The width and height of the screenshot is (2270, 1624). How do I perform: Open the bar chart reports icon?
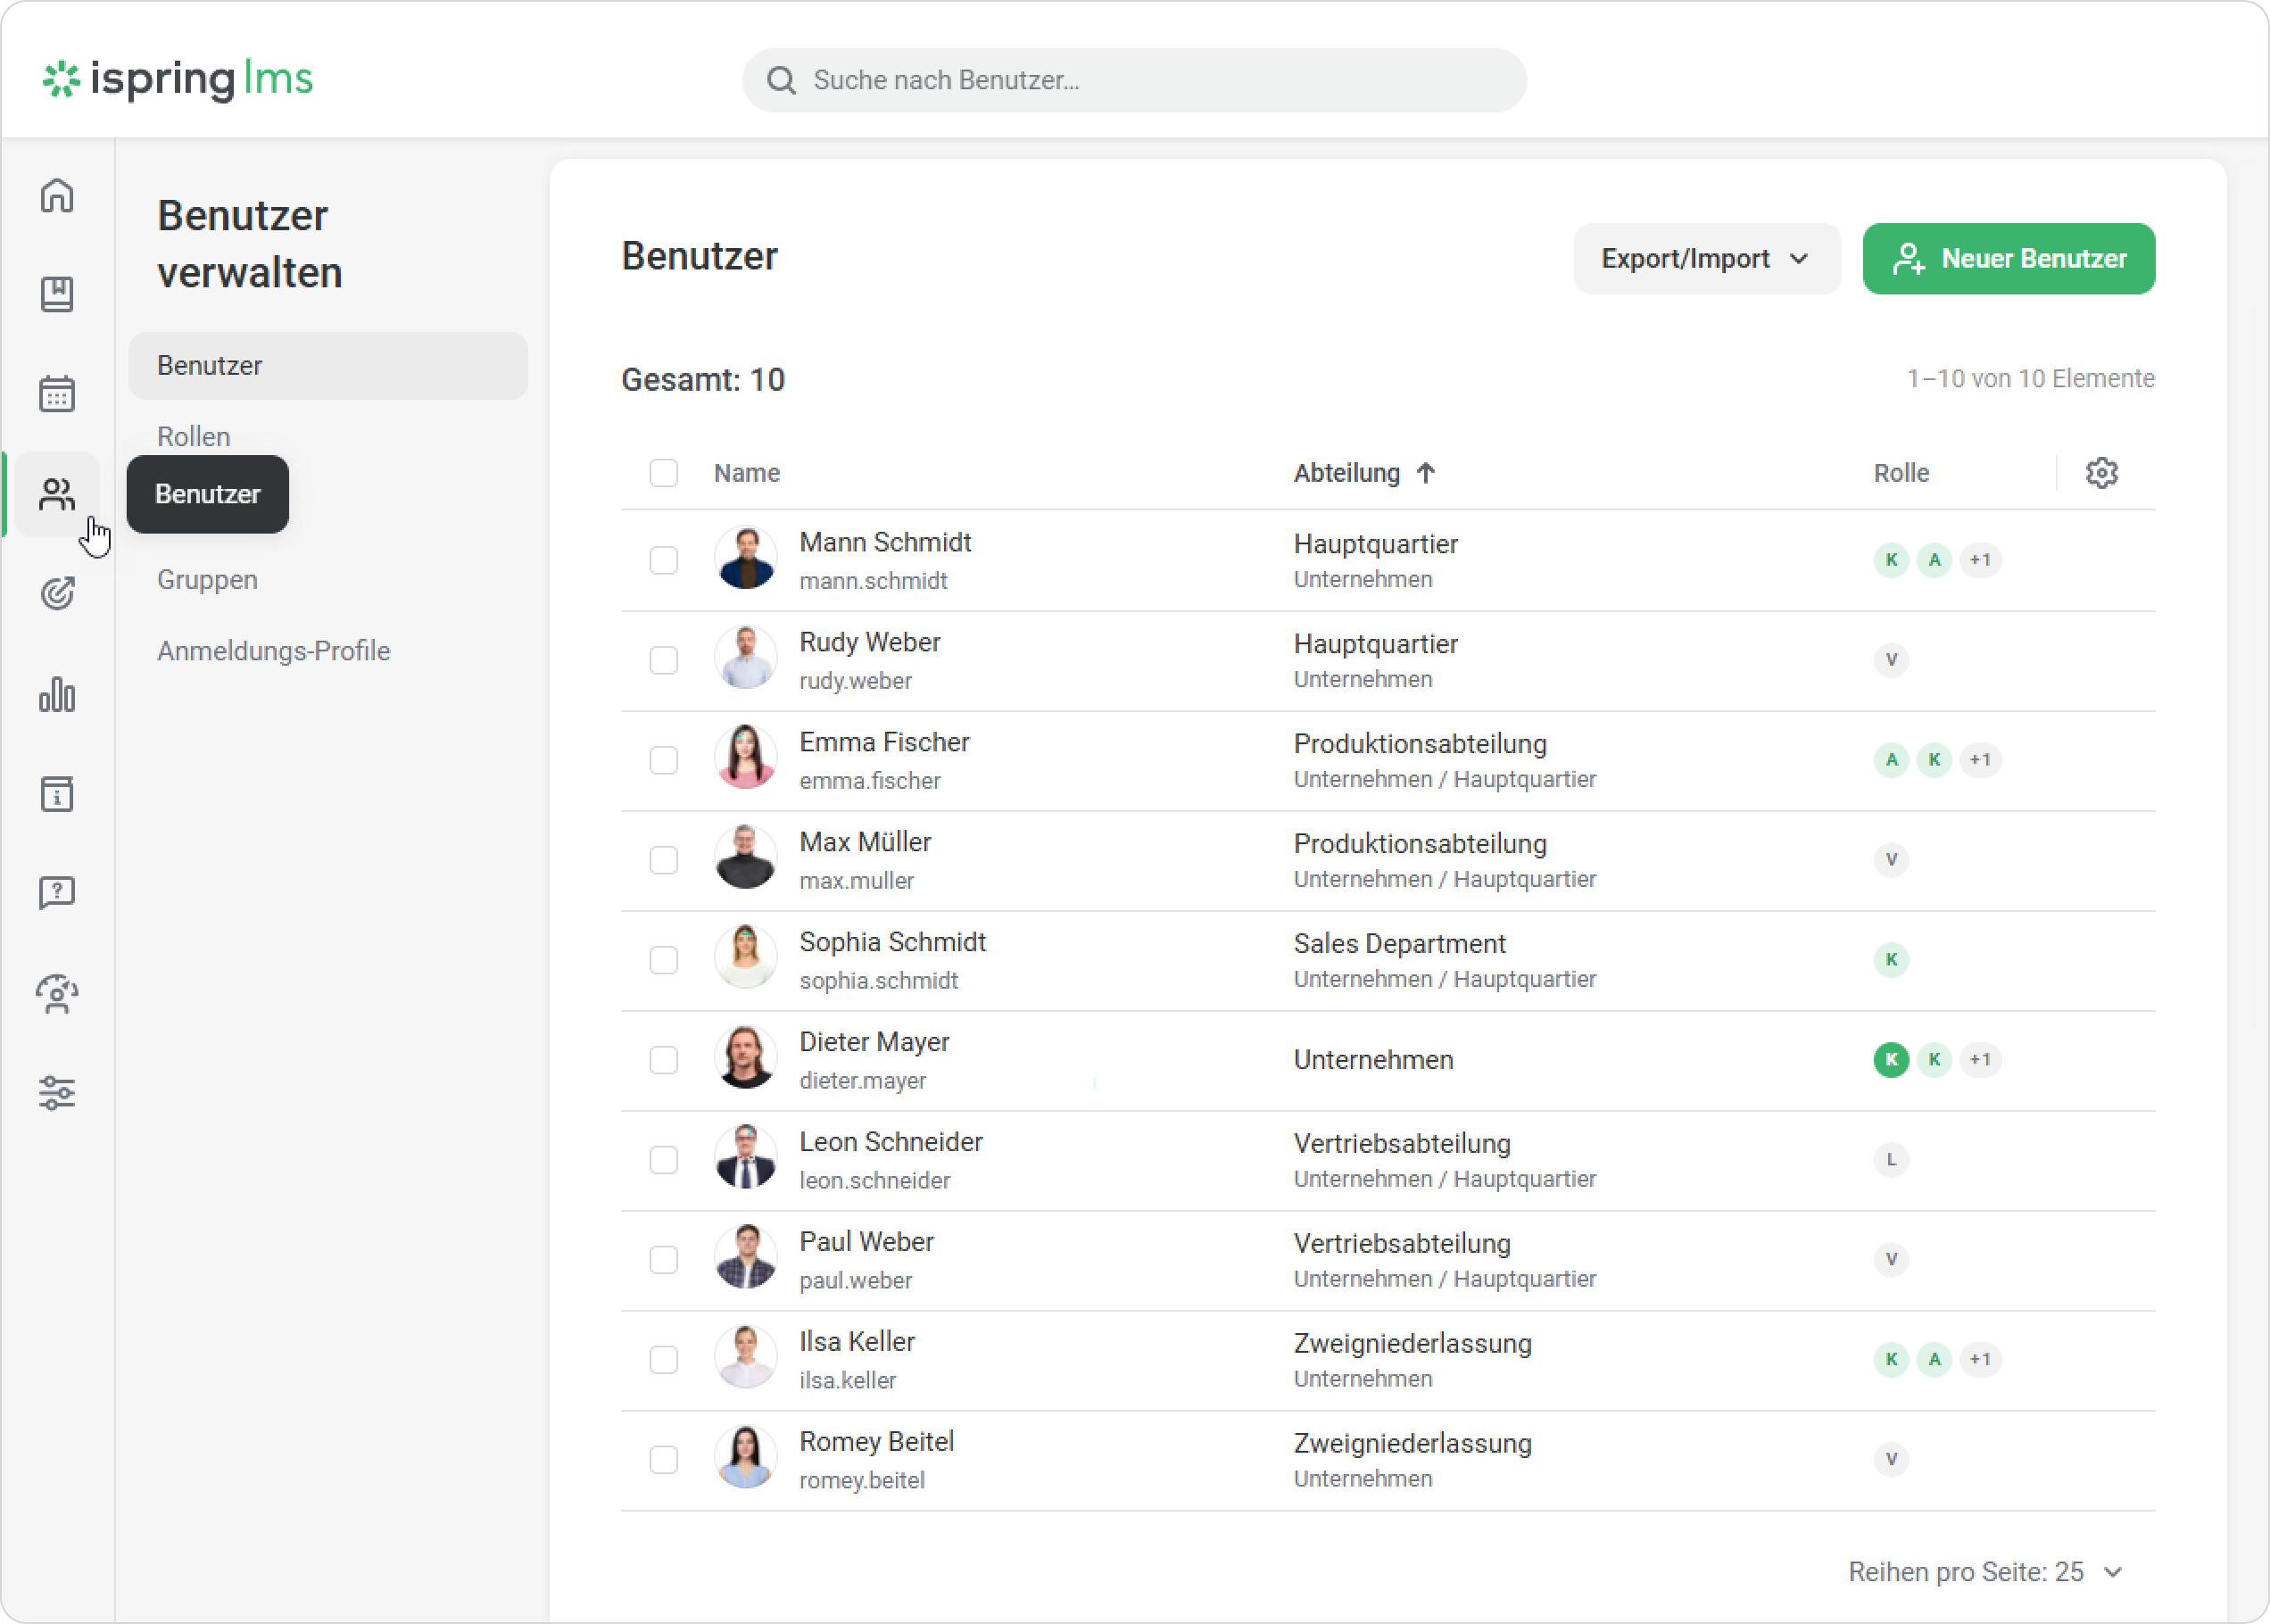[57, 694]
